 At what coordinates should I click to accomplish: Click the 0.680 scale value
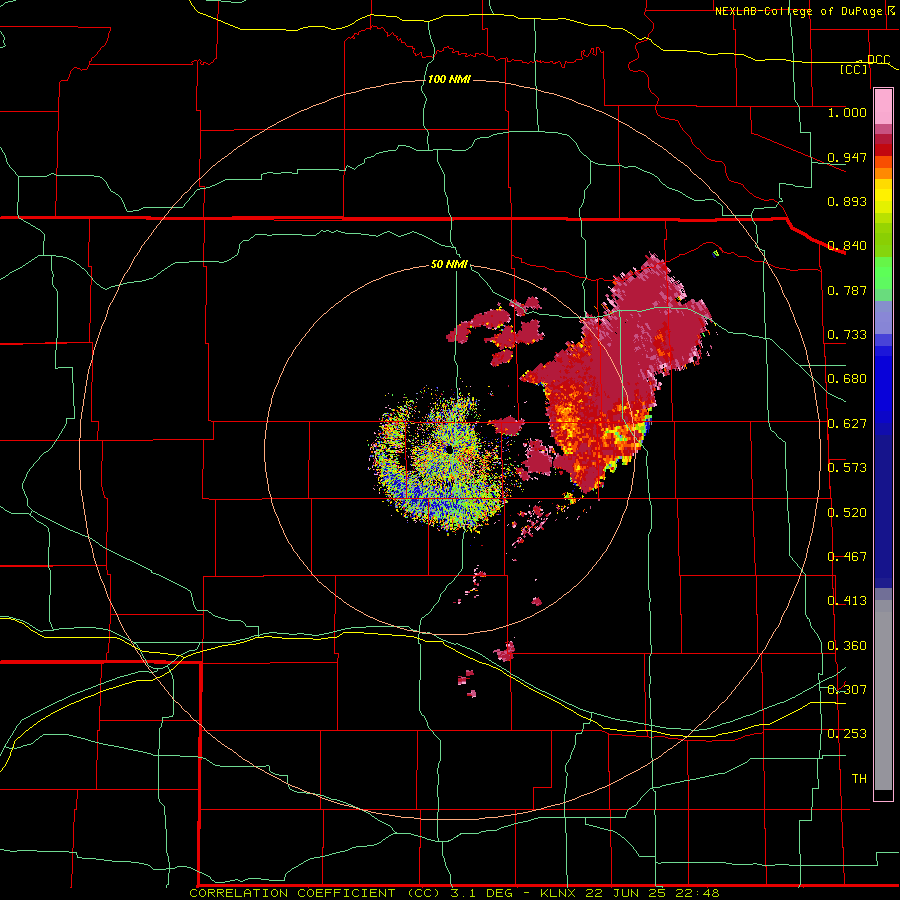[847, 379]
